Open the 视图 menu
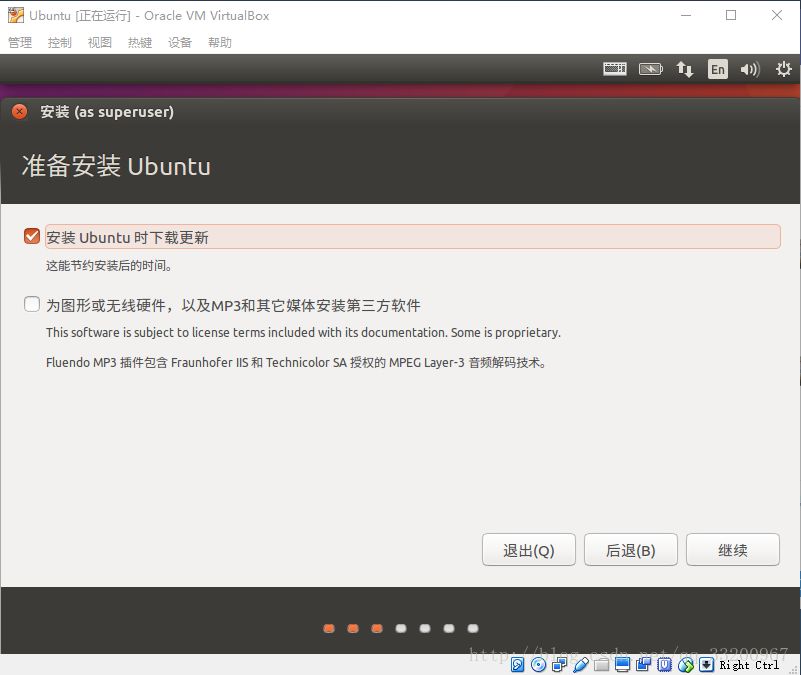Viewport: 801px width, 675px height. point(100,42)
